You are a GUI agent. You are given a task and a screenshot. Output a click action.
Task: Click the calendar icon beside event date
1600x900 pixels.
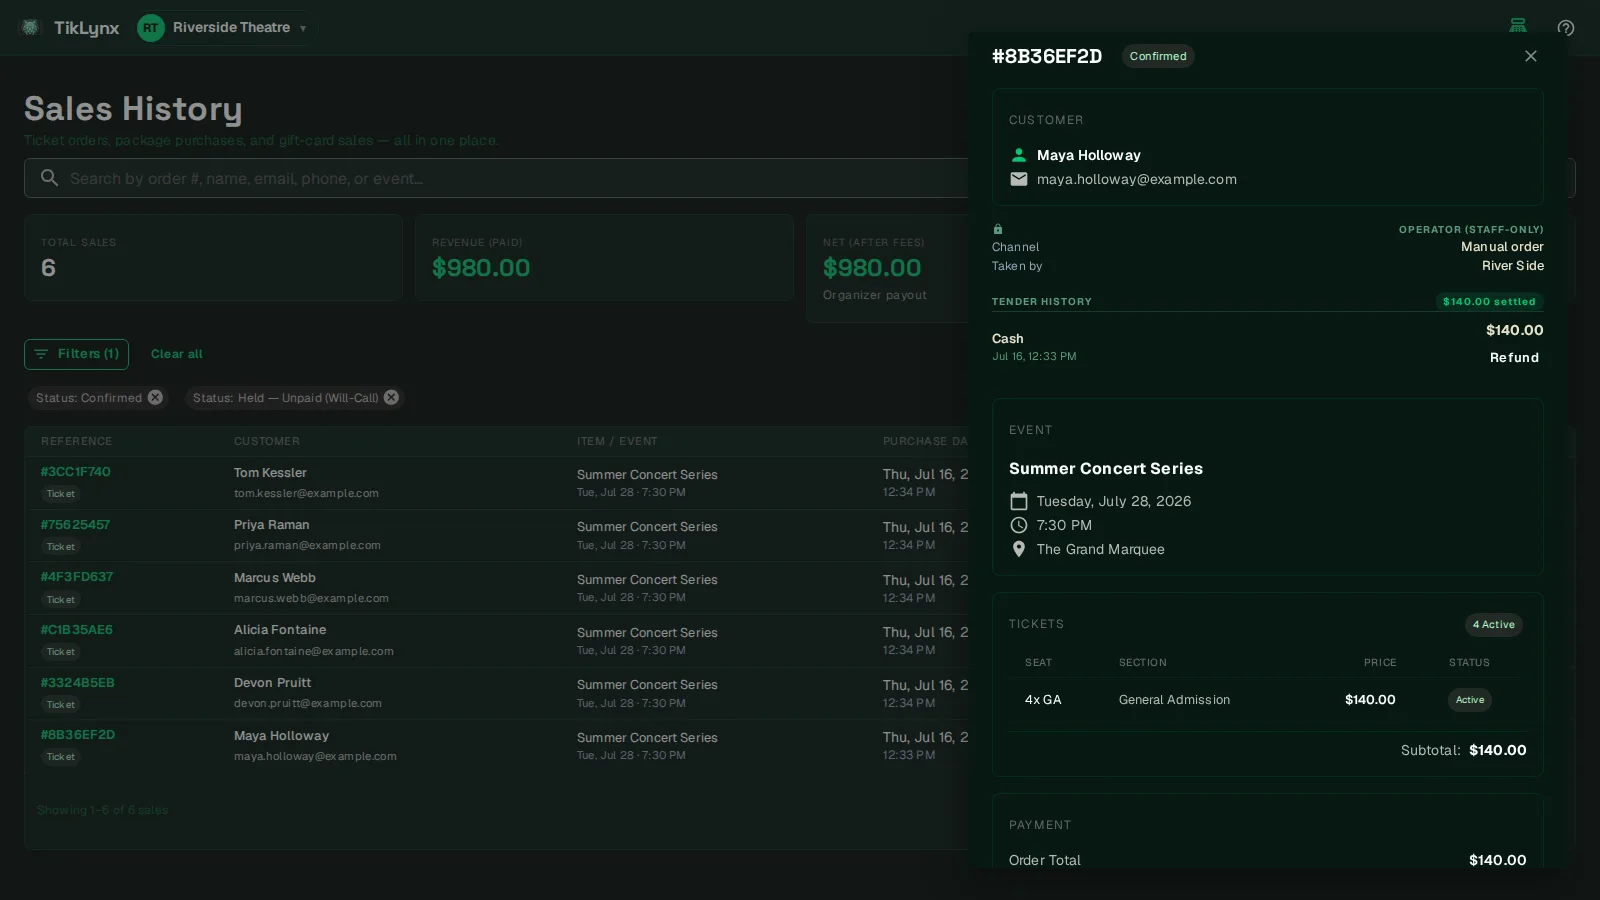coord(1019,501)
